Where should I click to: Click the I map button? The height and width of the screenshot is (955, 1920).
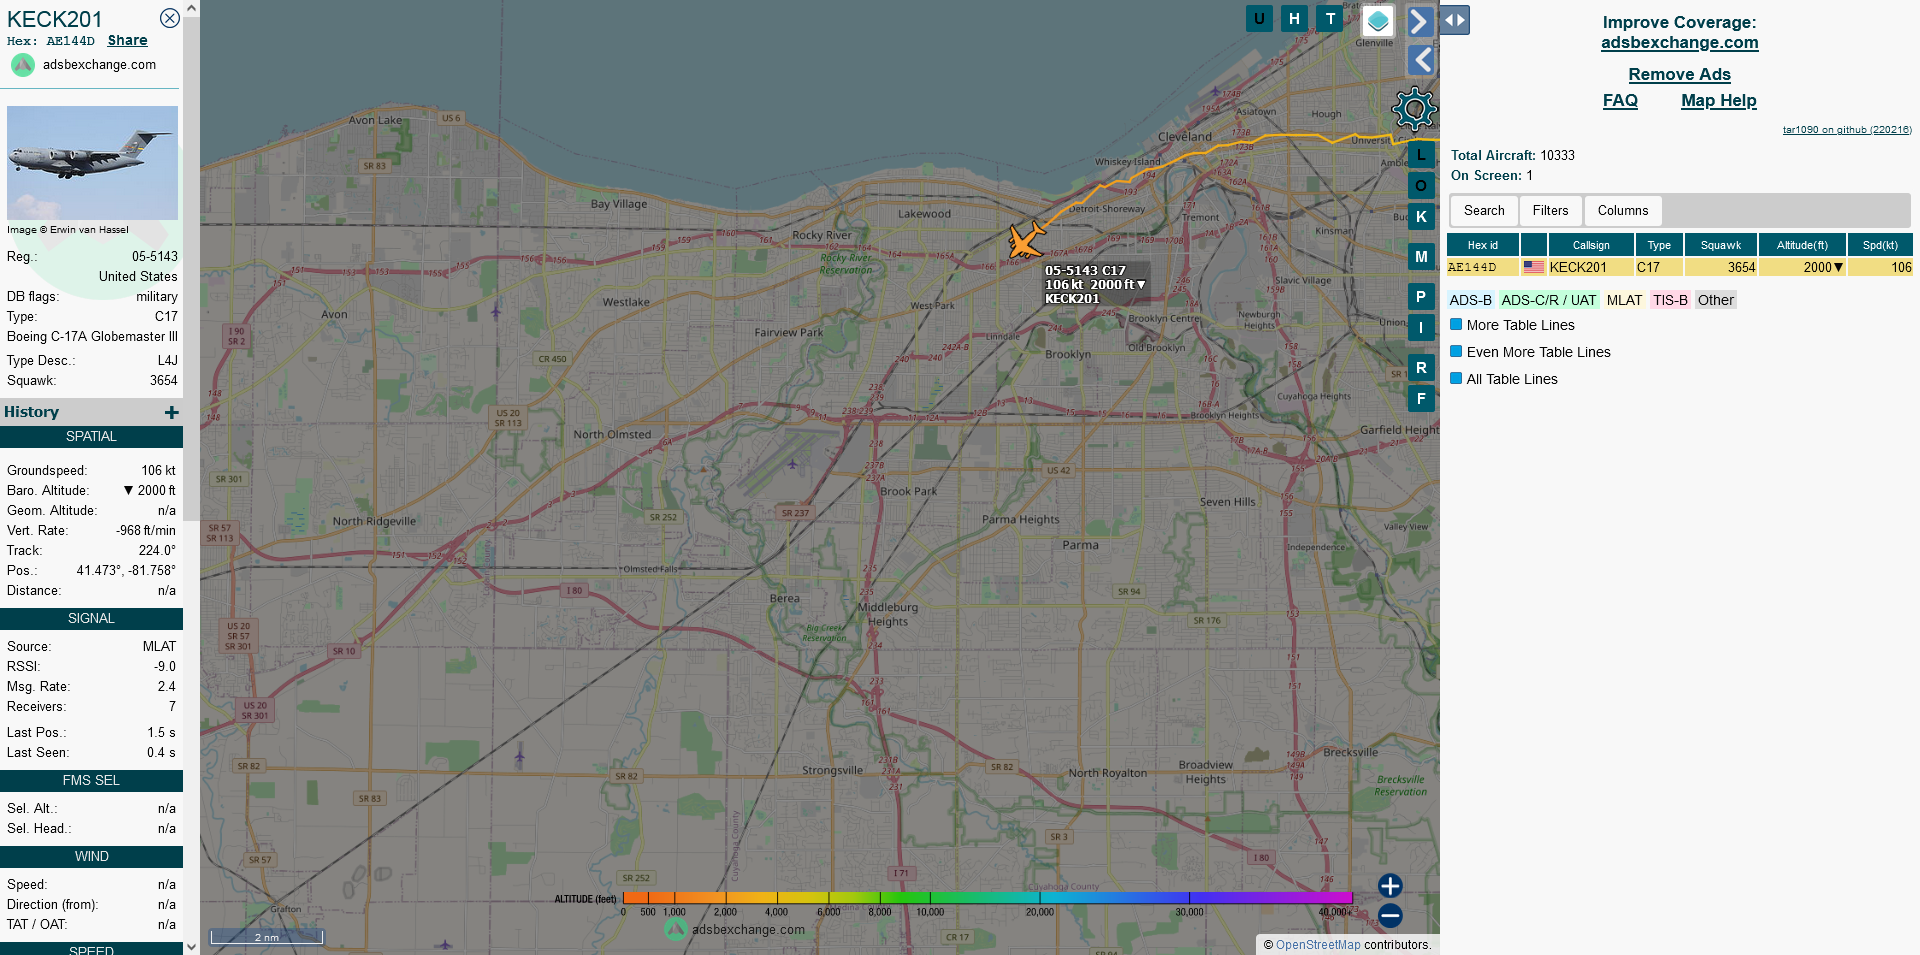[x=1421, y=328]
